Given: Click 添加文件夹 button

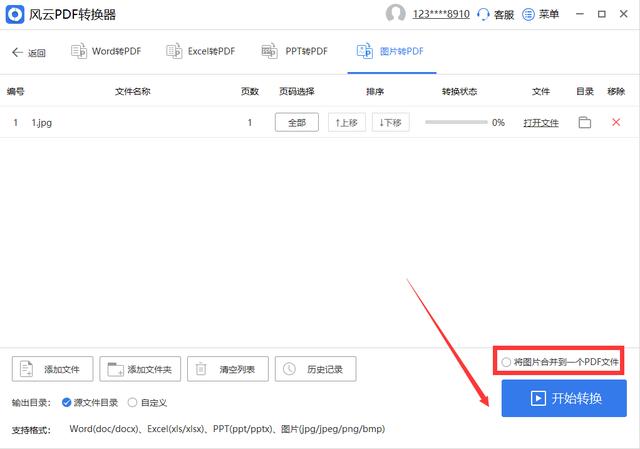Looking at the screenshot, I should click(x=140, y=369).
